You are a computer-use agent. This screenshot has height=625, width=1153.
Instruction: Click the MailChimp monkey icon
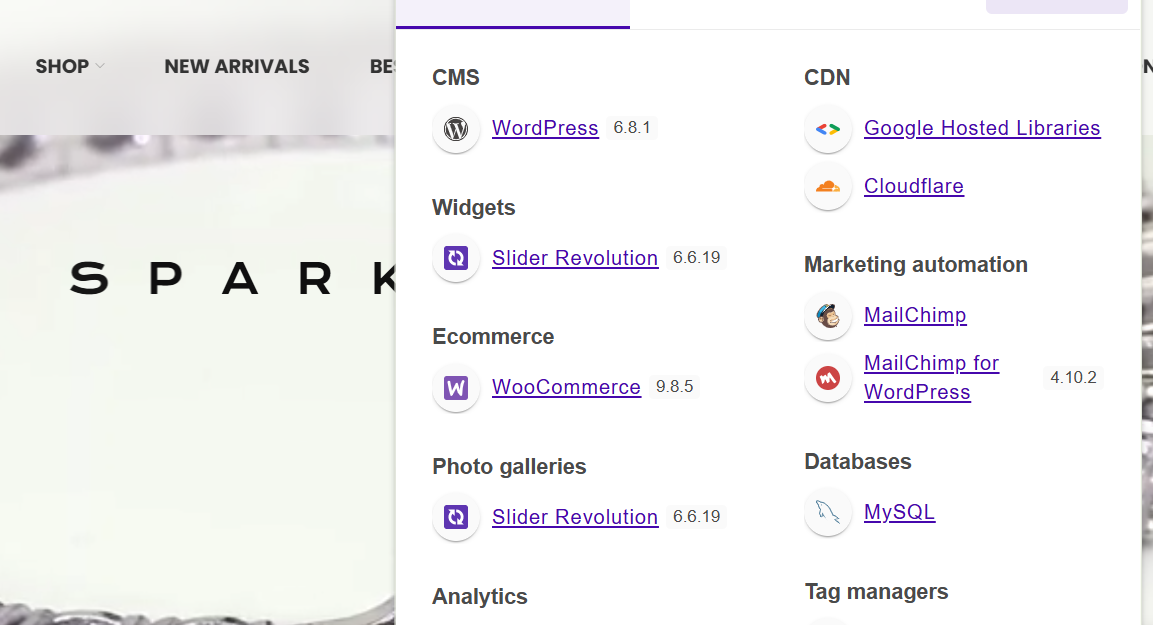click(828, 316)
